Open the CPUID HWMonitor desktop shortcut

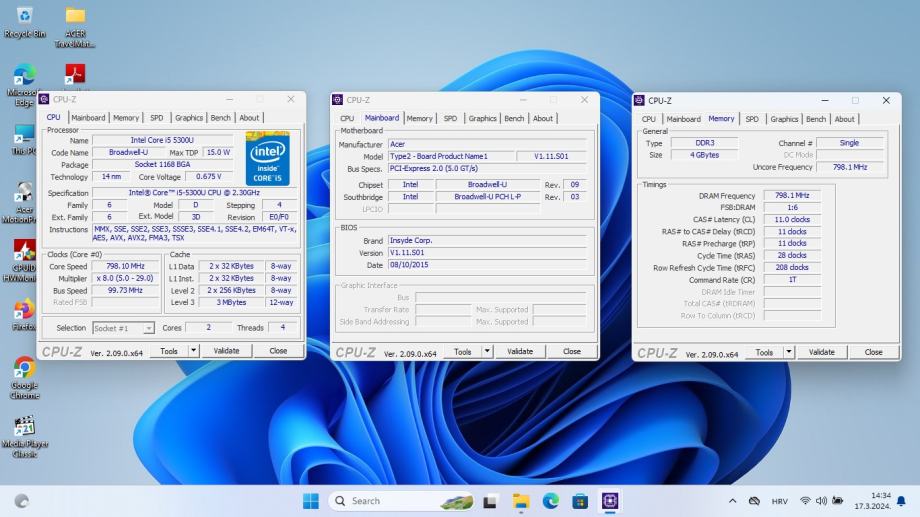[24, 251]
